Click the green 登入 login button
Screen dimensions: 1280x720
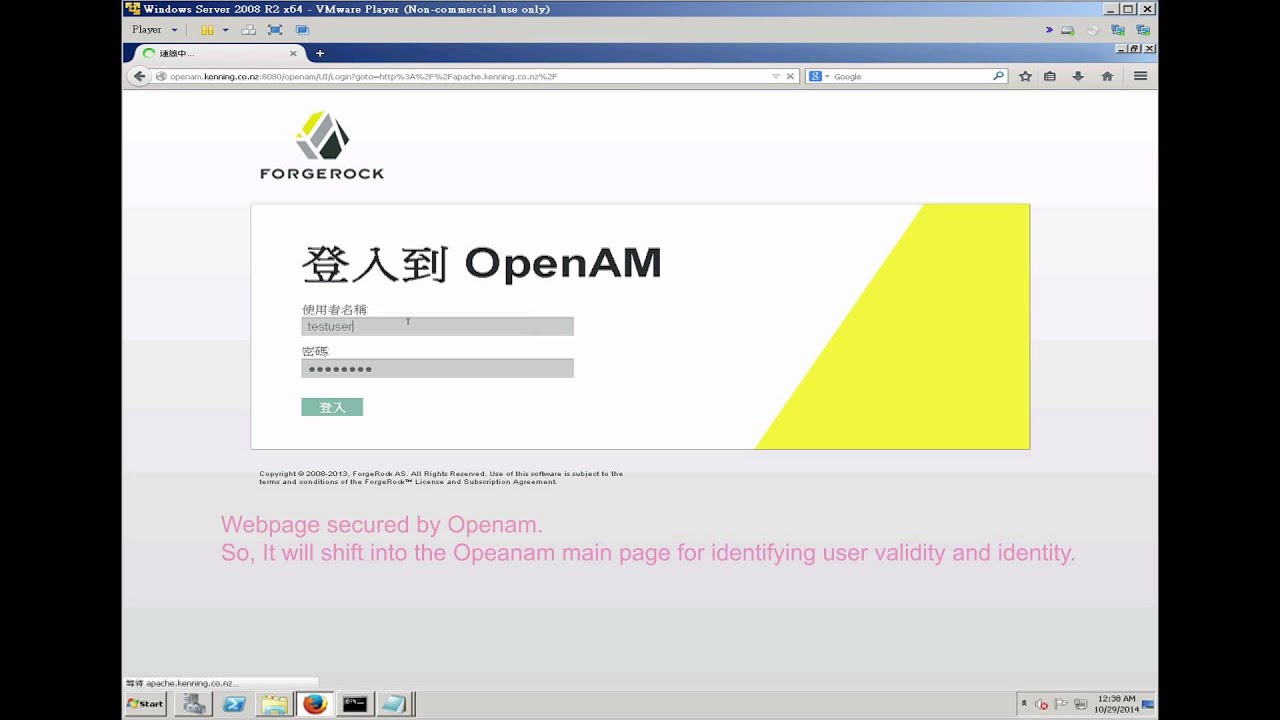coord(332,407)
